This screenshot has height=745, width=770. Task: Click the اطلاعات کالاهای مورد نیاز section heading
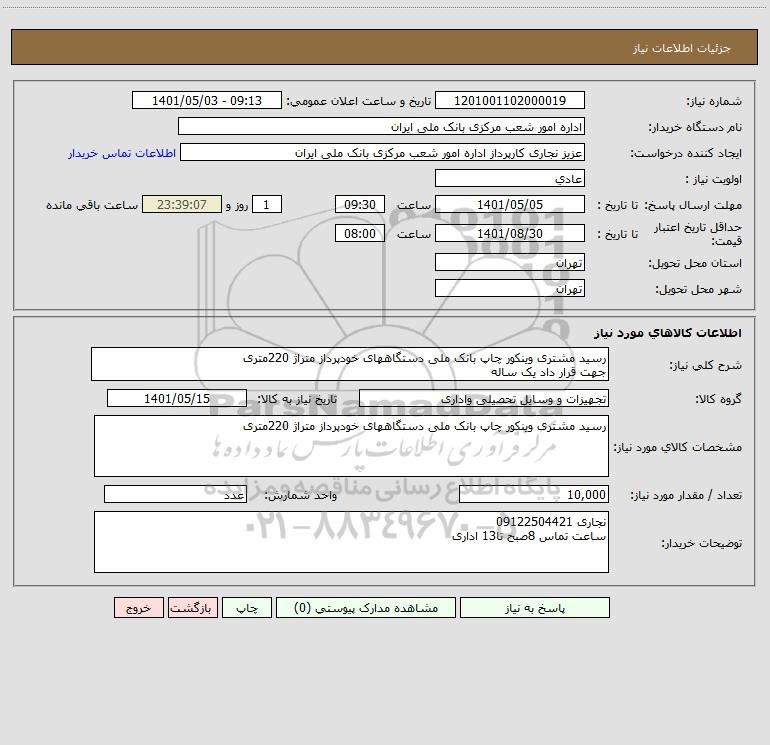668,333
